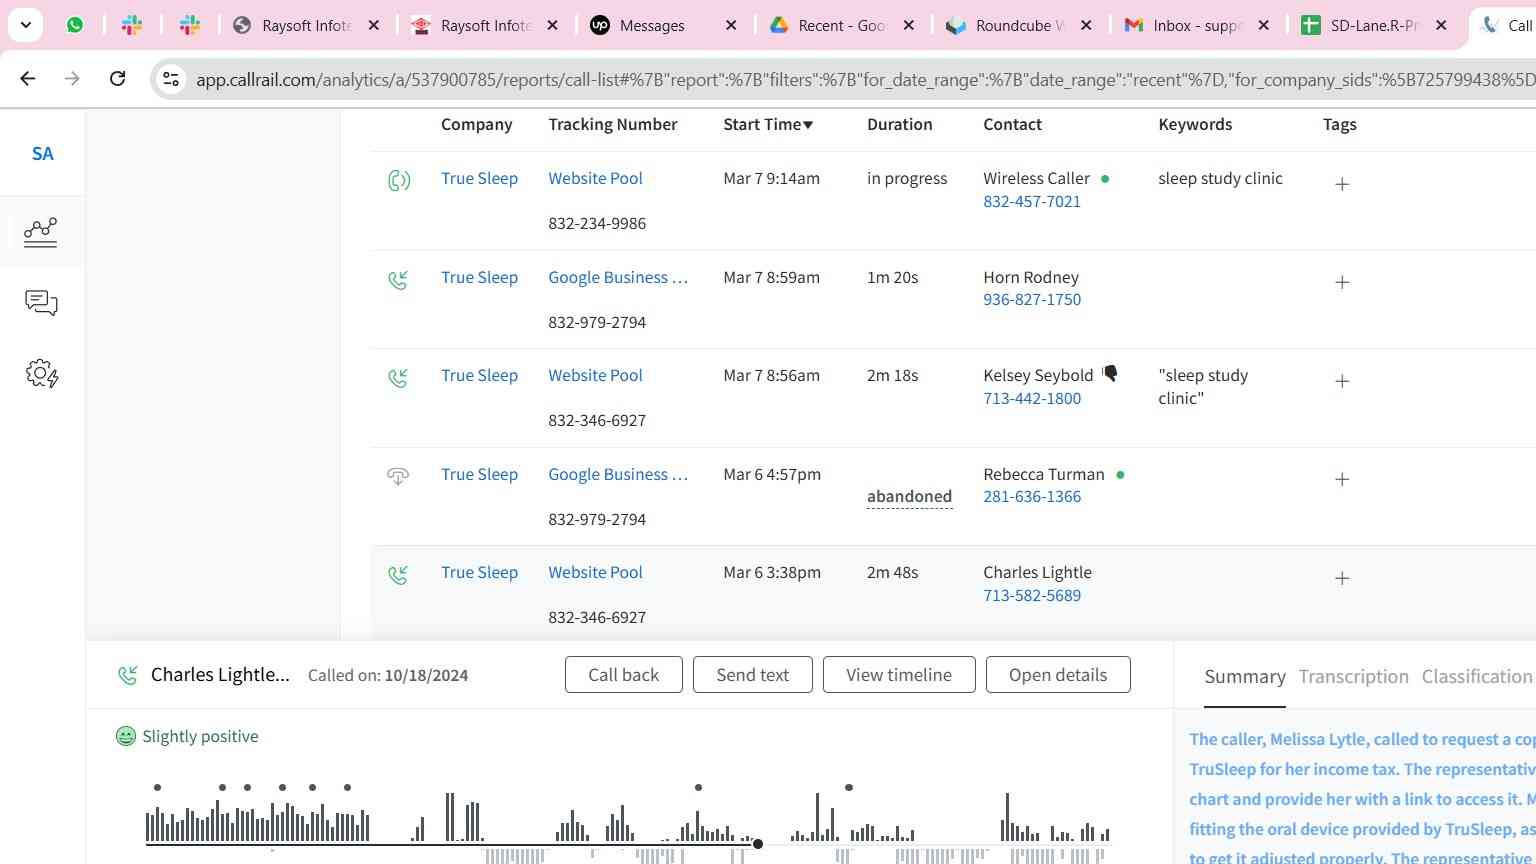Add a tag to Kelsey Seybold call
This screenshot has width=1536, height=864.
click(1342, 381)
